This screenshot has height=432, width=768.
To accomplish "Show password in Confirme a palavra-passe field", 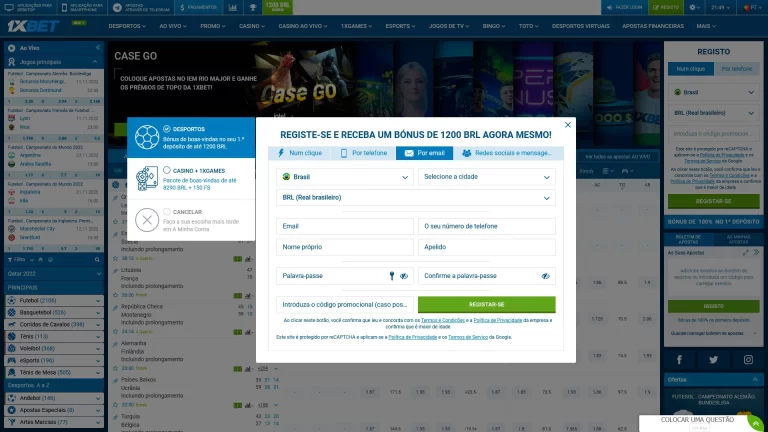I will [546, 276].
